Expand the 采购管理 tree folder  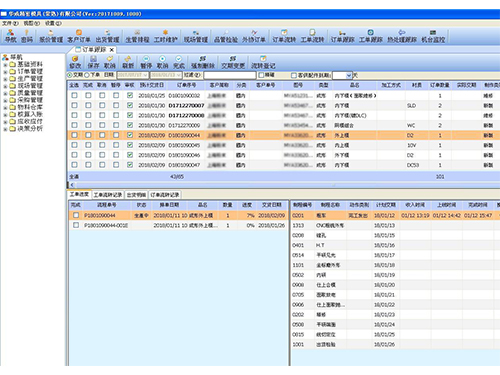point(5,100)
